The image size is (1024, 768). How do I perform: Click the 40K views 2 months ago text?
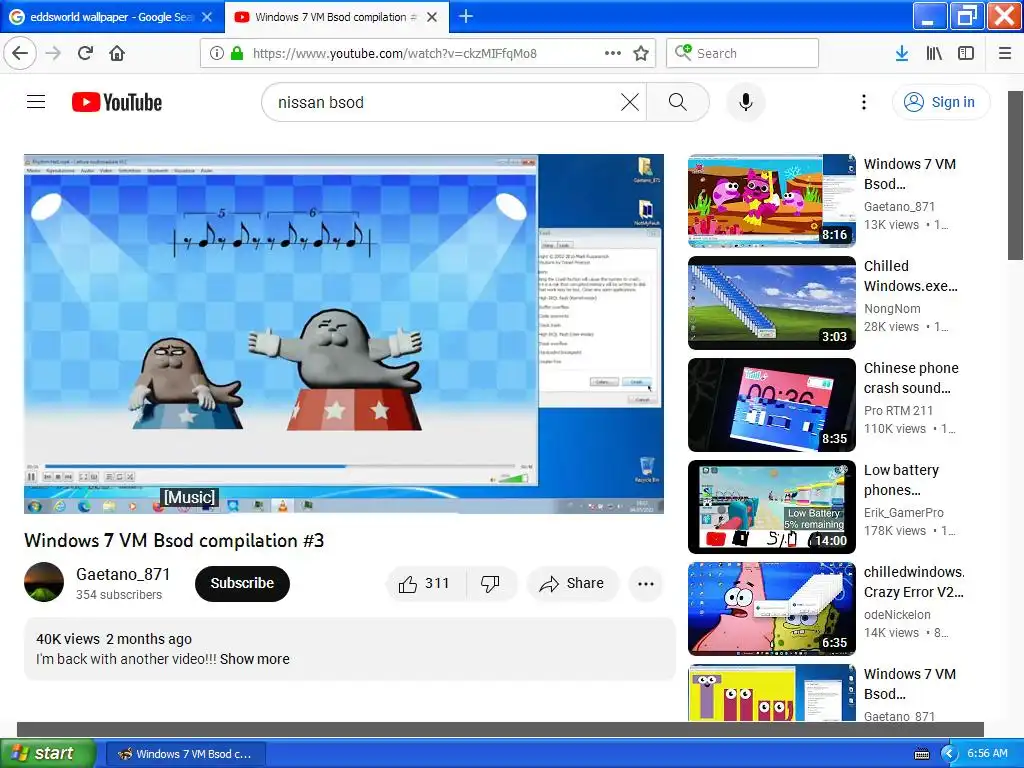[x=114, y=639]
